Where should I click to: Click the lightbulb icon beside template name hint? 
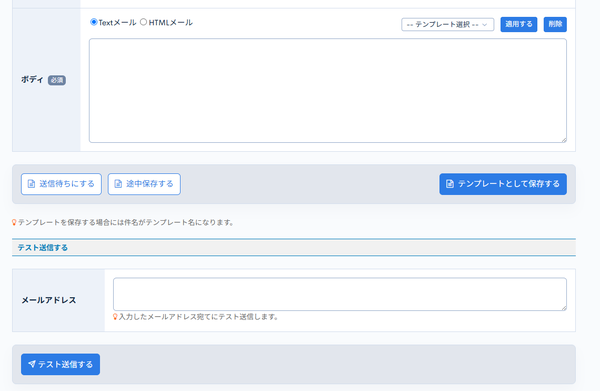click(x=14, y=222)
